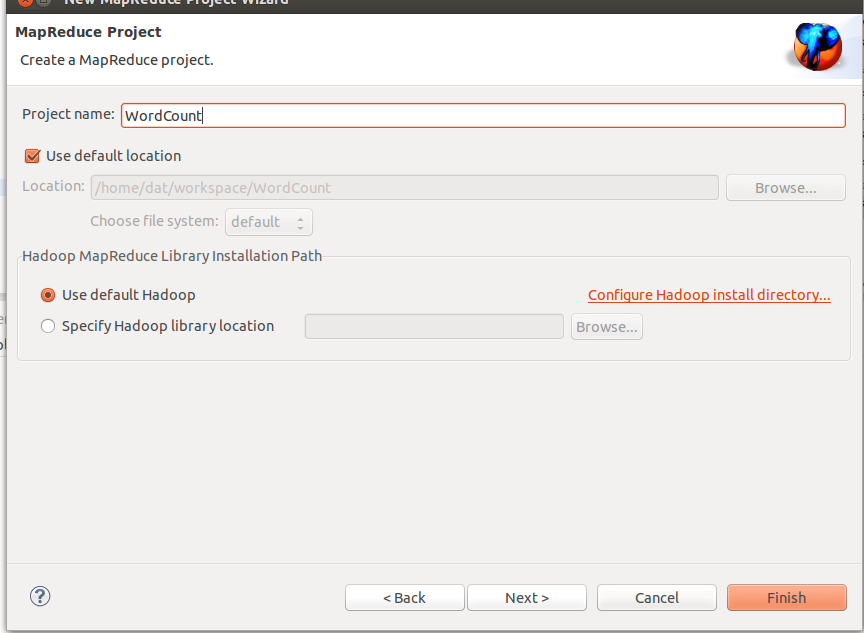Image resolution: width=864 pixels, height=633 pixels.
Task: Close the wizard window with red button
Action: [x=25, y=2]
